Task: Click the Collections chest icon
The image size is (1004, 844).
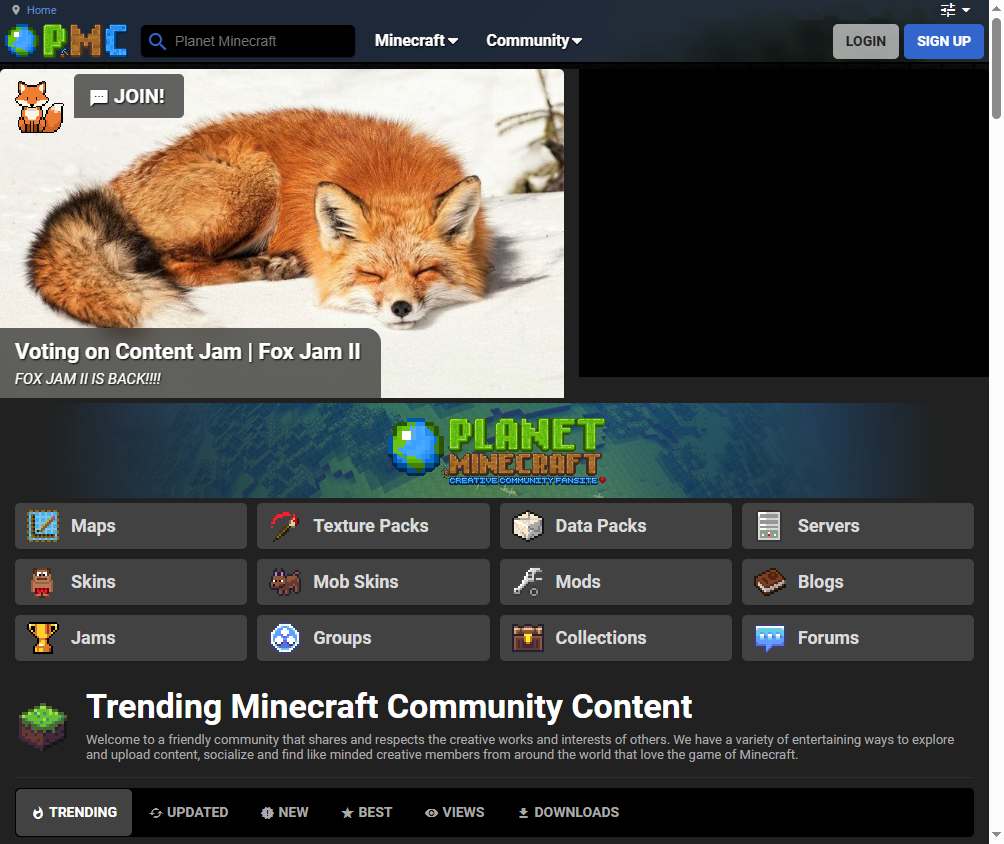Action: [528, 638]
